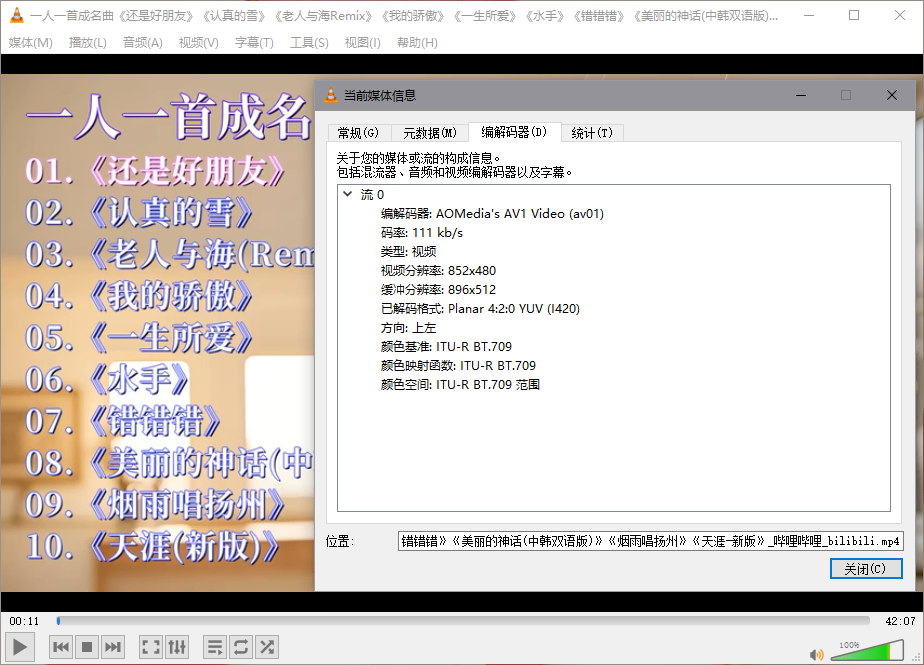The width and height of the screenshot is (924, 665).
Task: Switch to 统计(T) tab
Action: [592, 133]
